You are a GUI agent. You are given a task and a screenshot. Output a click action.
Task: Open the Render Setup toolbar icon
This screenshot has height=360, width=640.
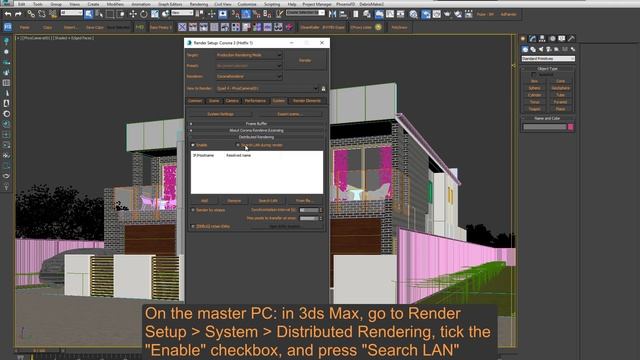pos(426,14)
